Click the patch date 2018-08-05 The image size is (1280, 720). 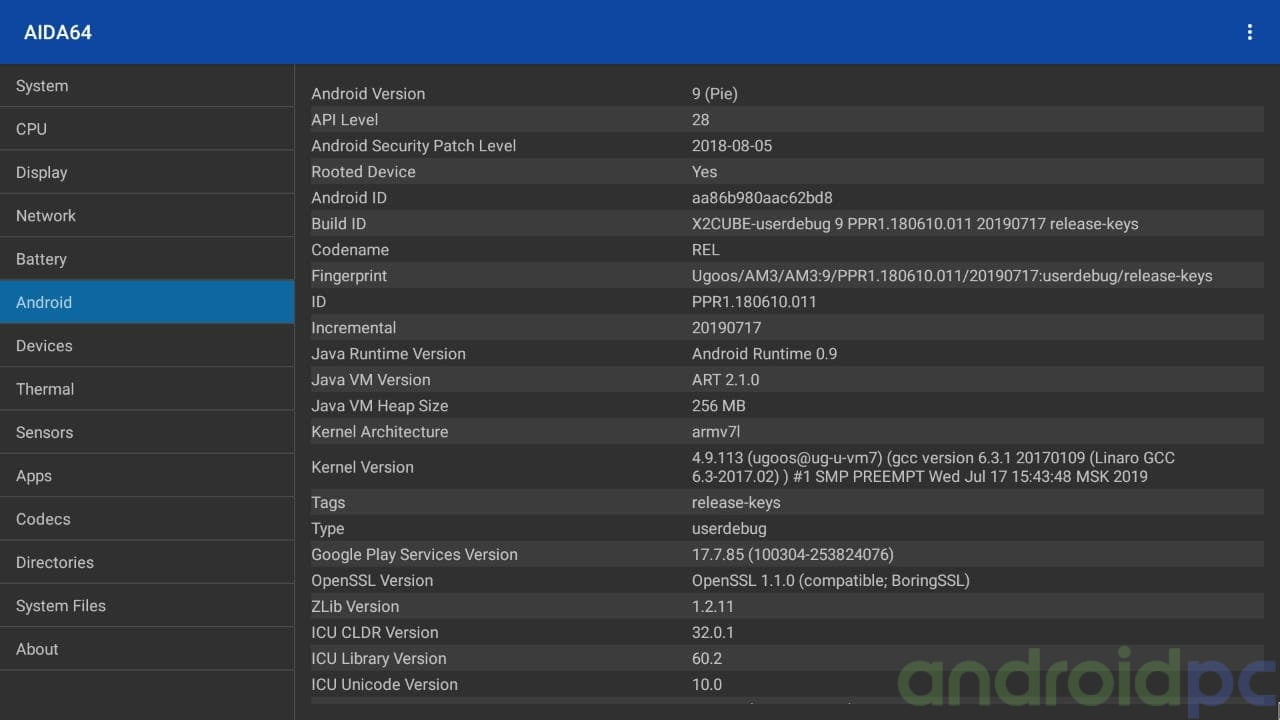coord(732,146)
